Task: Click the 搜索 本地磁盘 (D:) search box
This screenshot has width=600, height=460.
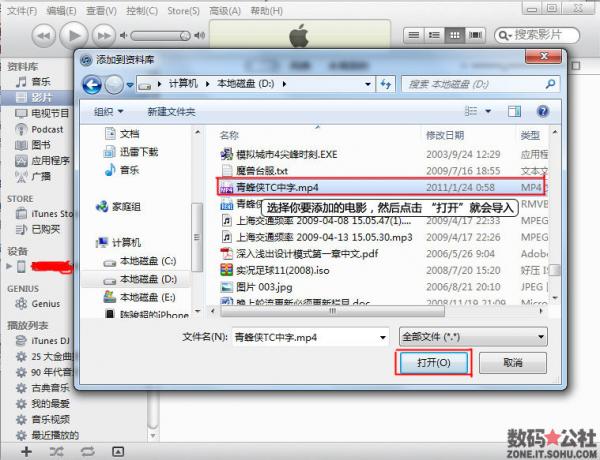Action: 481,84
